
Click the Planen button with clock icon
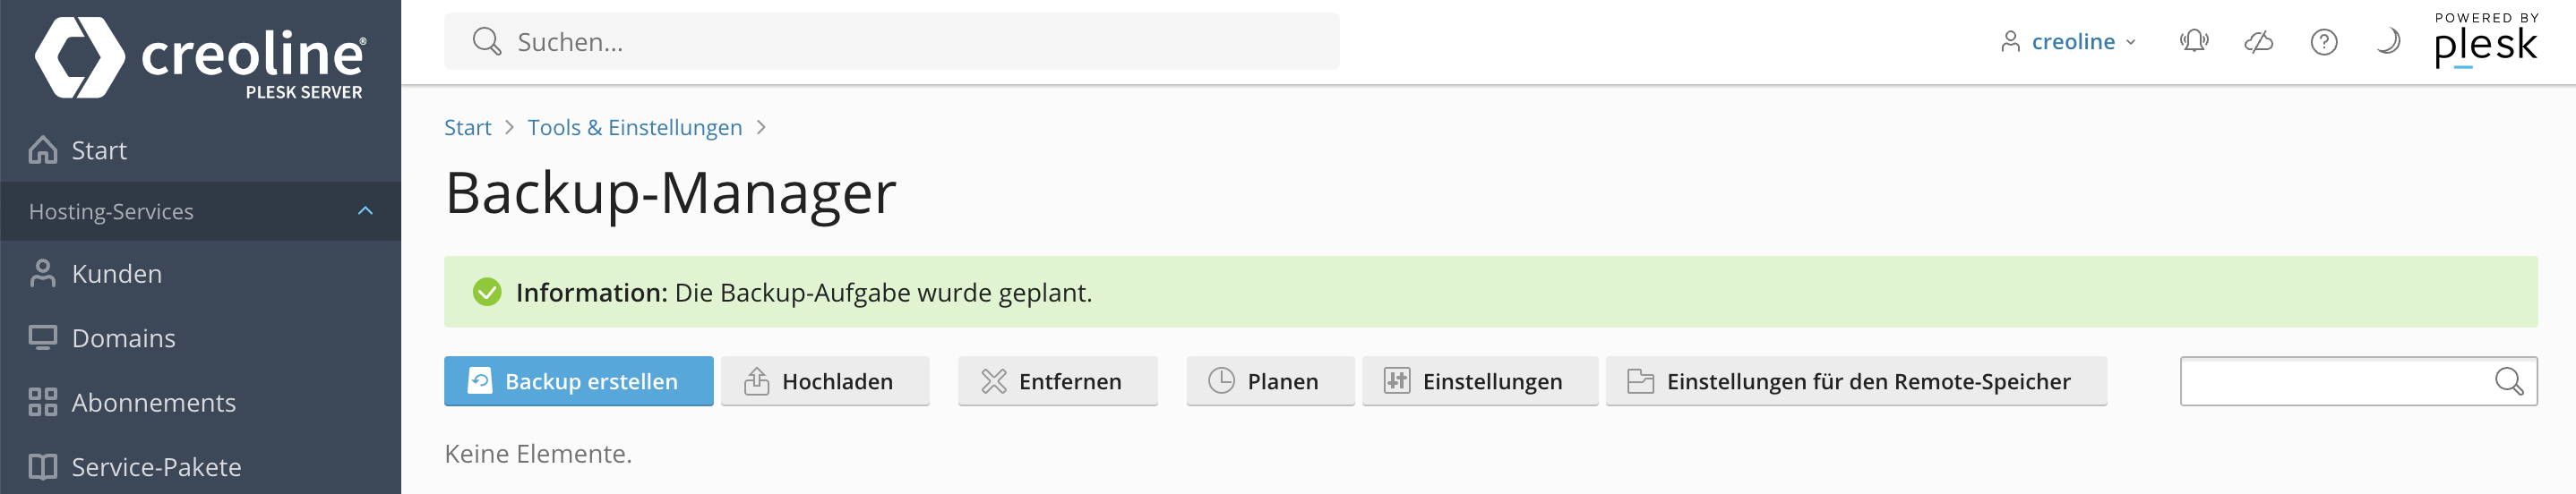1270,381
